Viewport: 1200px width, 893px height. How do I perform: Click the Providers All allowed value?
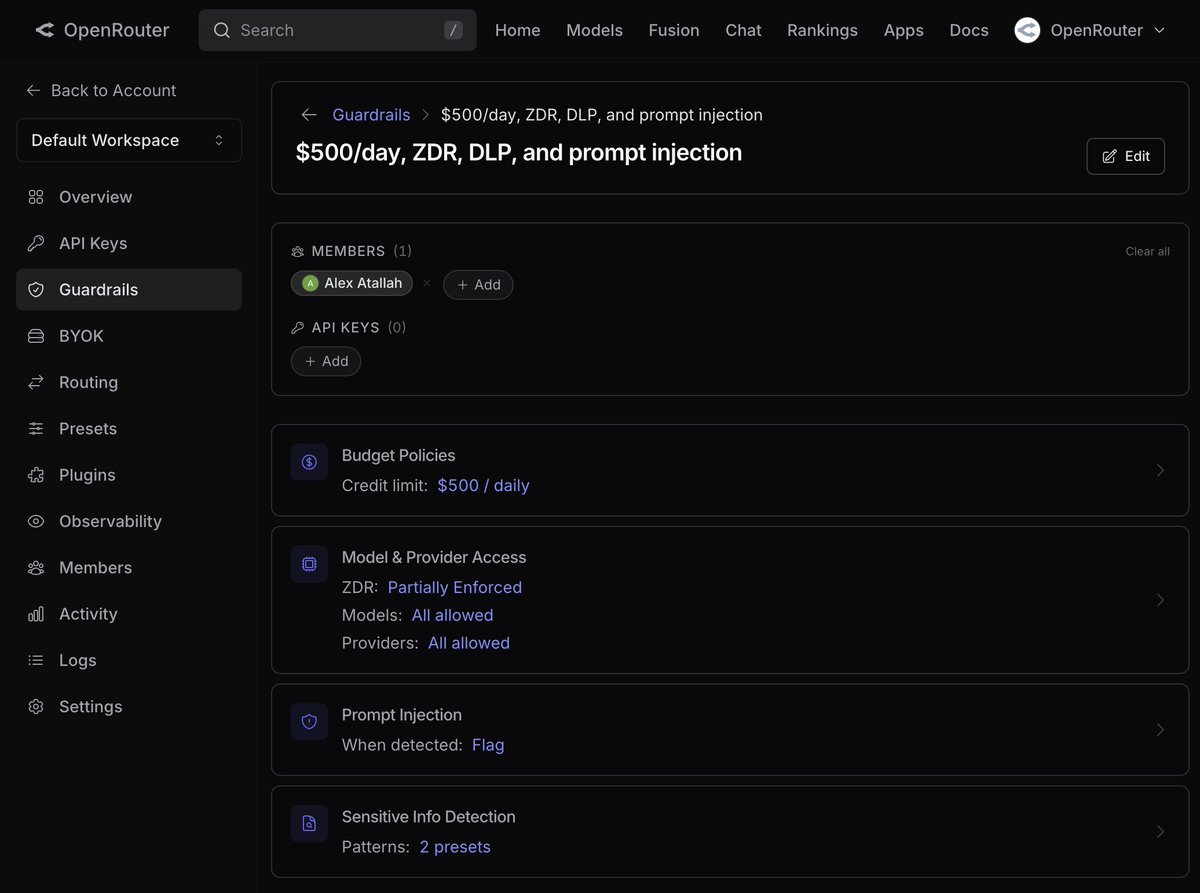click(x=469, y=643)
